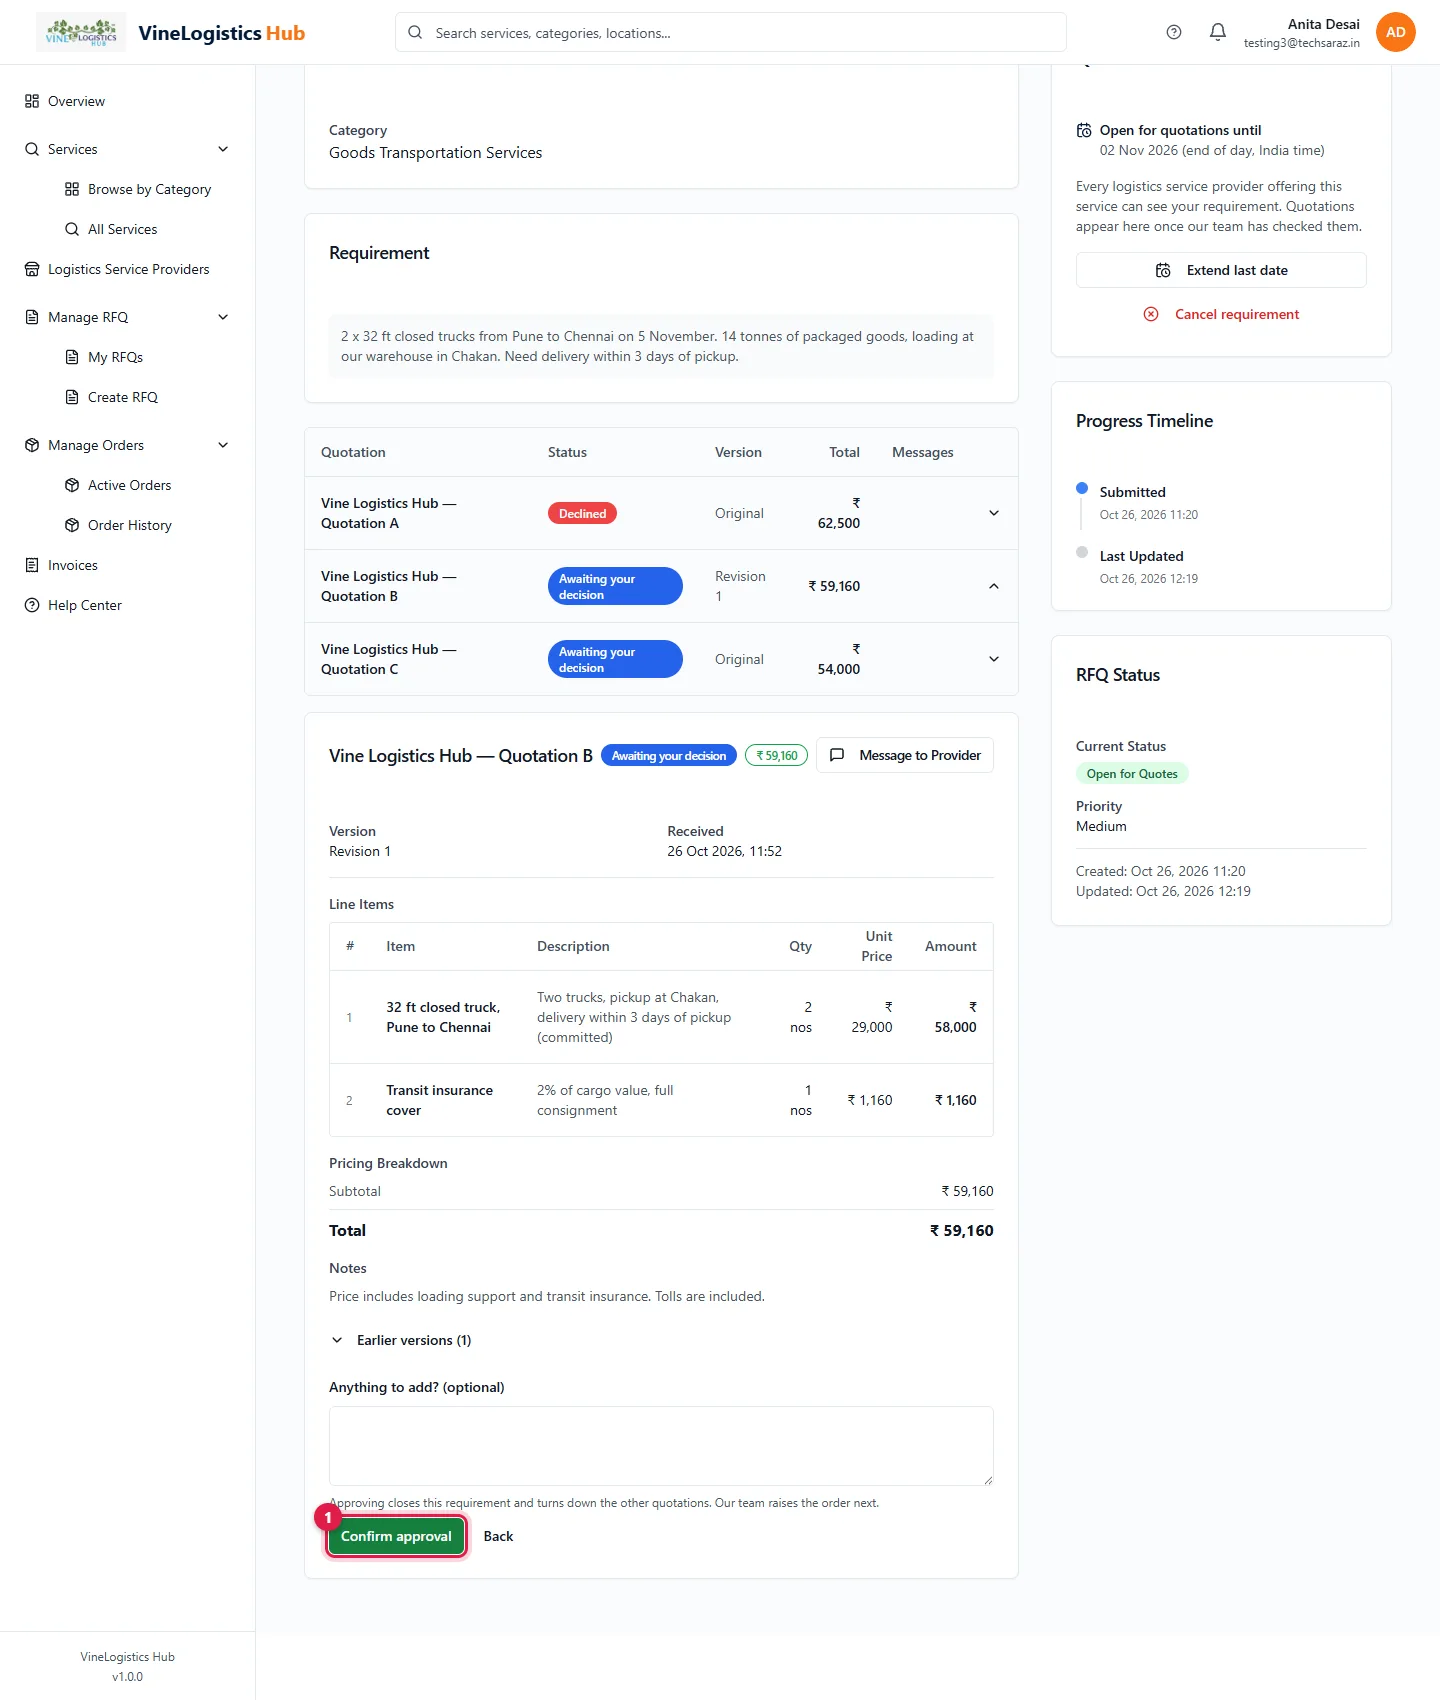Expand Earlier versions (1) section
The width and height of the screenshot is (1440, 1700).
(401, 1340)
